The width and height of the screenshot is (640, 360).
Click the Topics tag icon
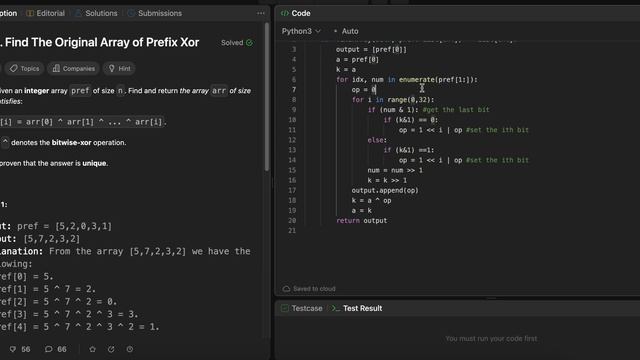pyautogui.click(x=13, y=68)
